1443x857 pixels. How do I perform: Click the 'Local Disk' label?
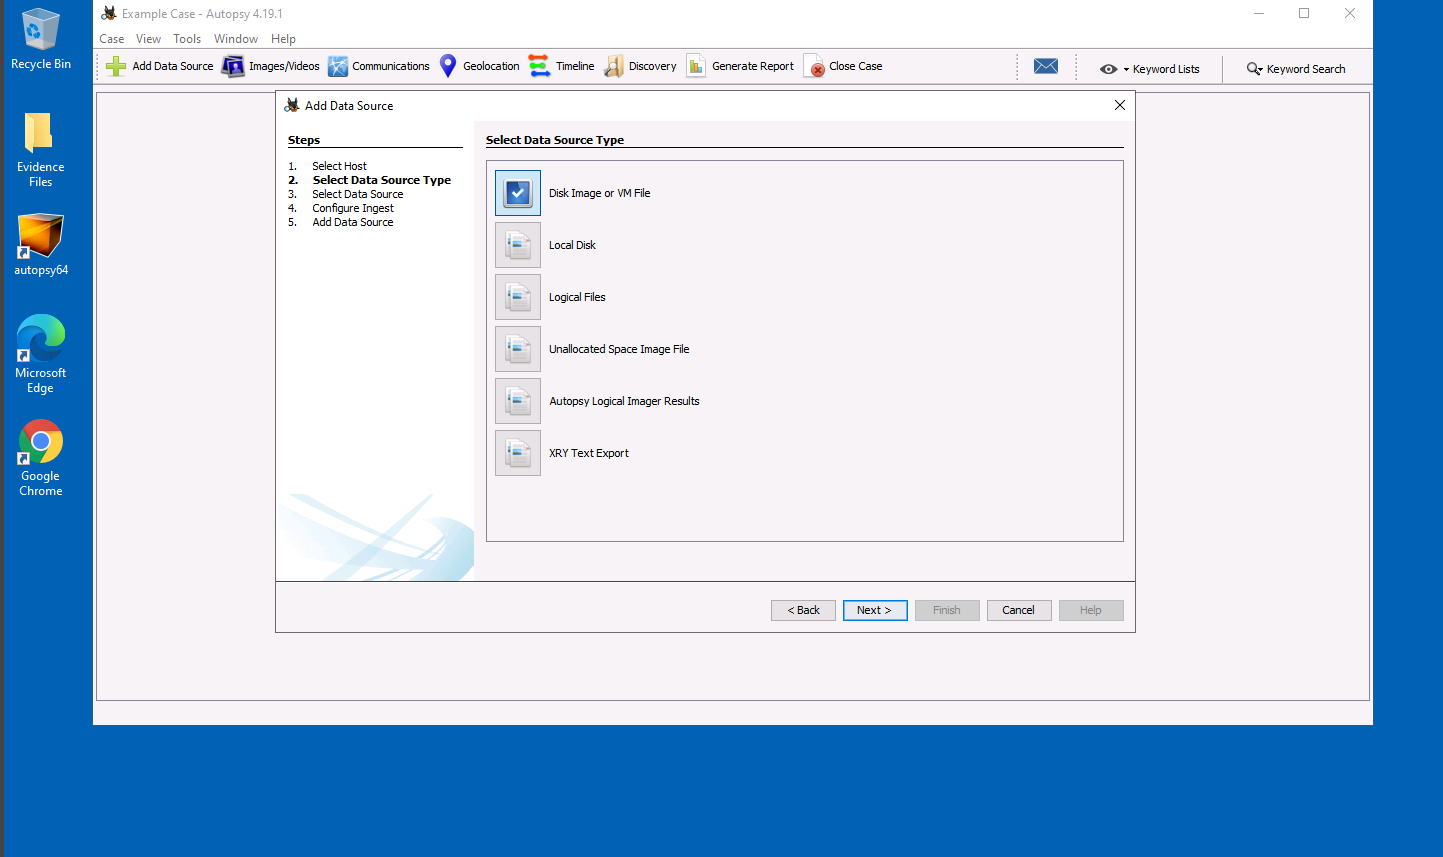point(572,245)
